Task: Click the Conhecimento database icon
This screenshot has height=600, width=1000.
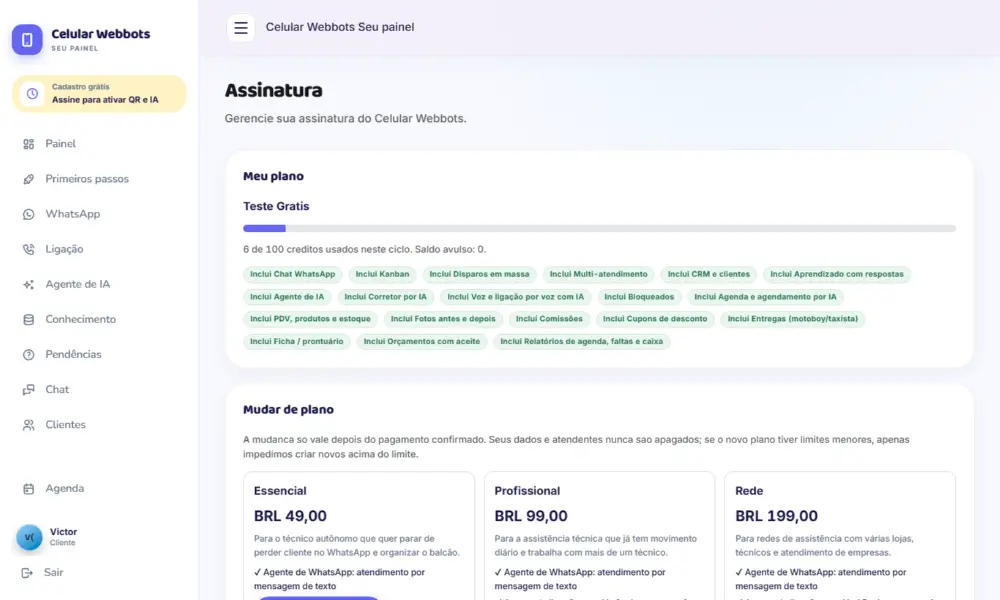Action: click(x=29, y=319)
